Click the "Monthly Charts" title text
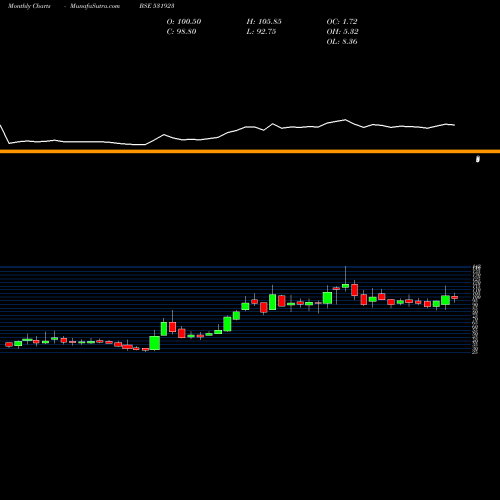Screen dimensions: 500x500 [x=29, y=6]
